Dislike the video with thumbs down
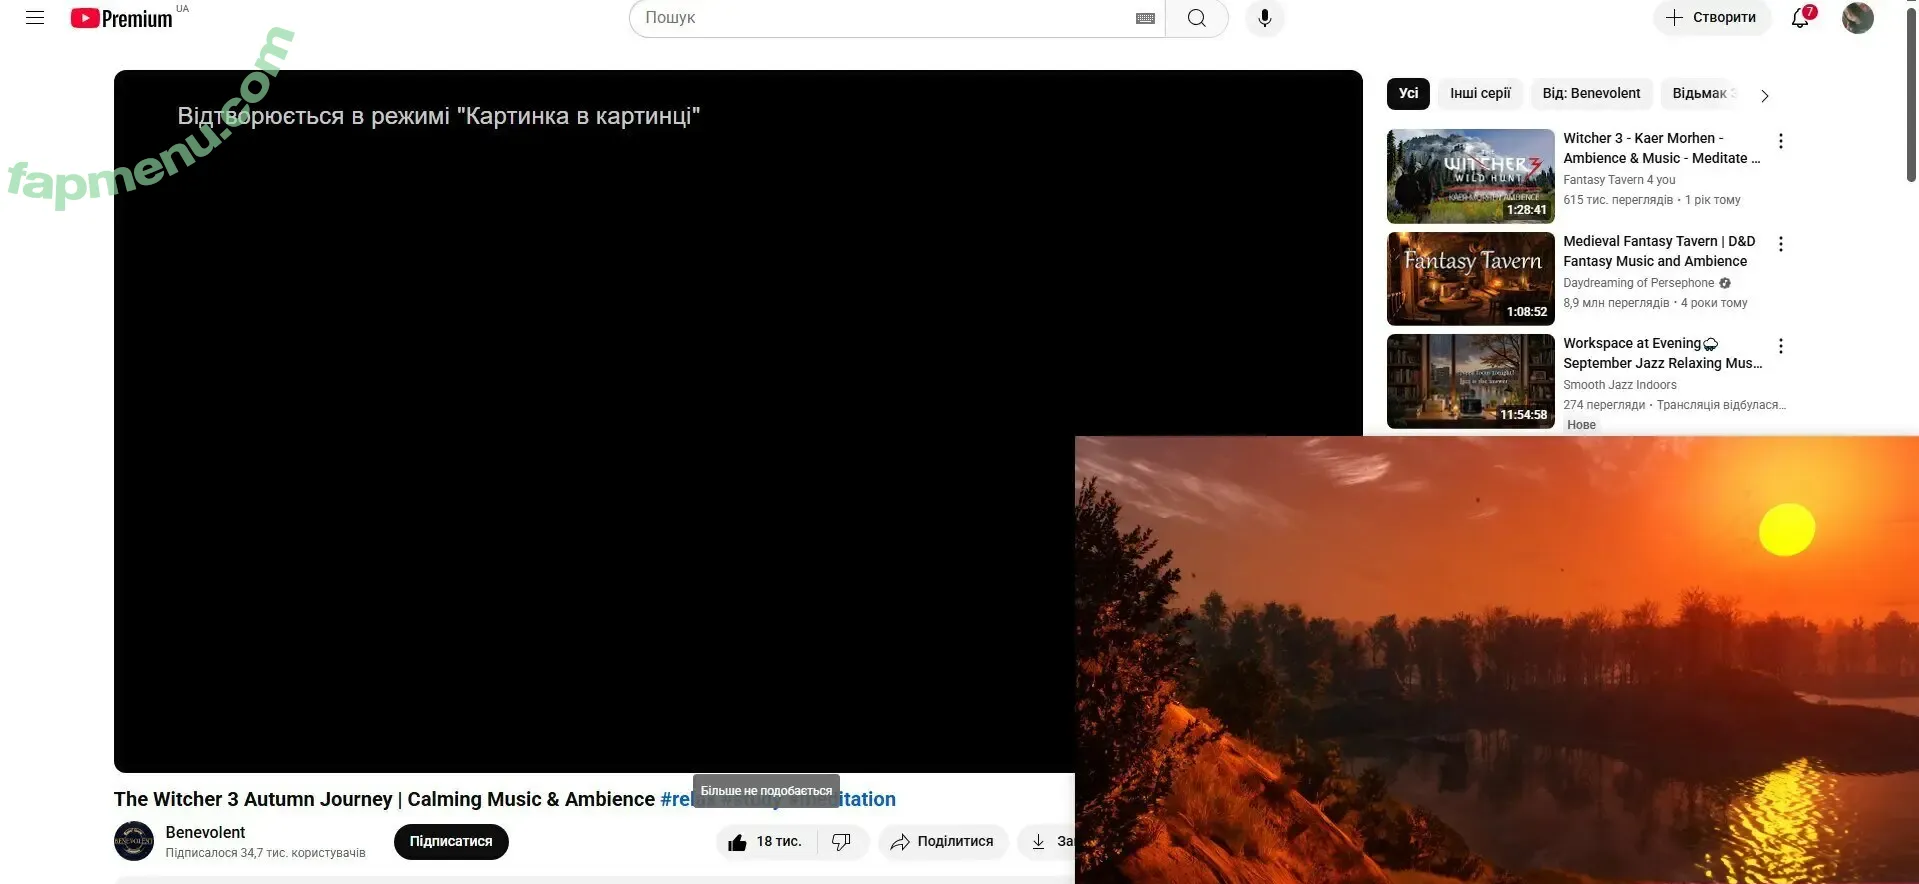The width and height of the screenshot is (1919, 884). 842,842
